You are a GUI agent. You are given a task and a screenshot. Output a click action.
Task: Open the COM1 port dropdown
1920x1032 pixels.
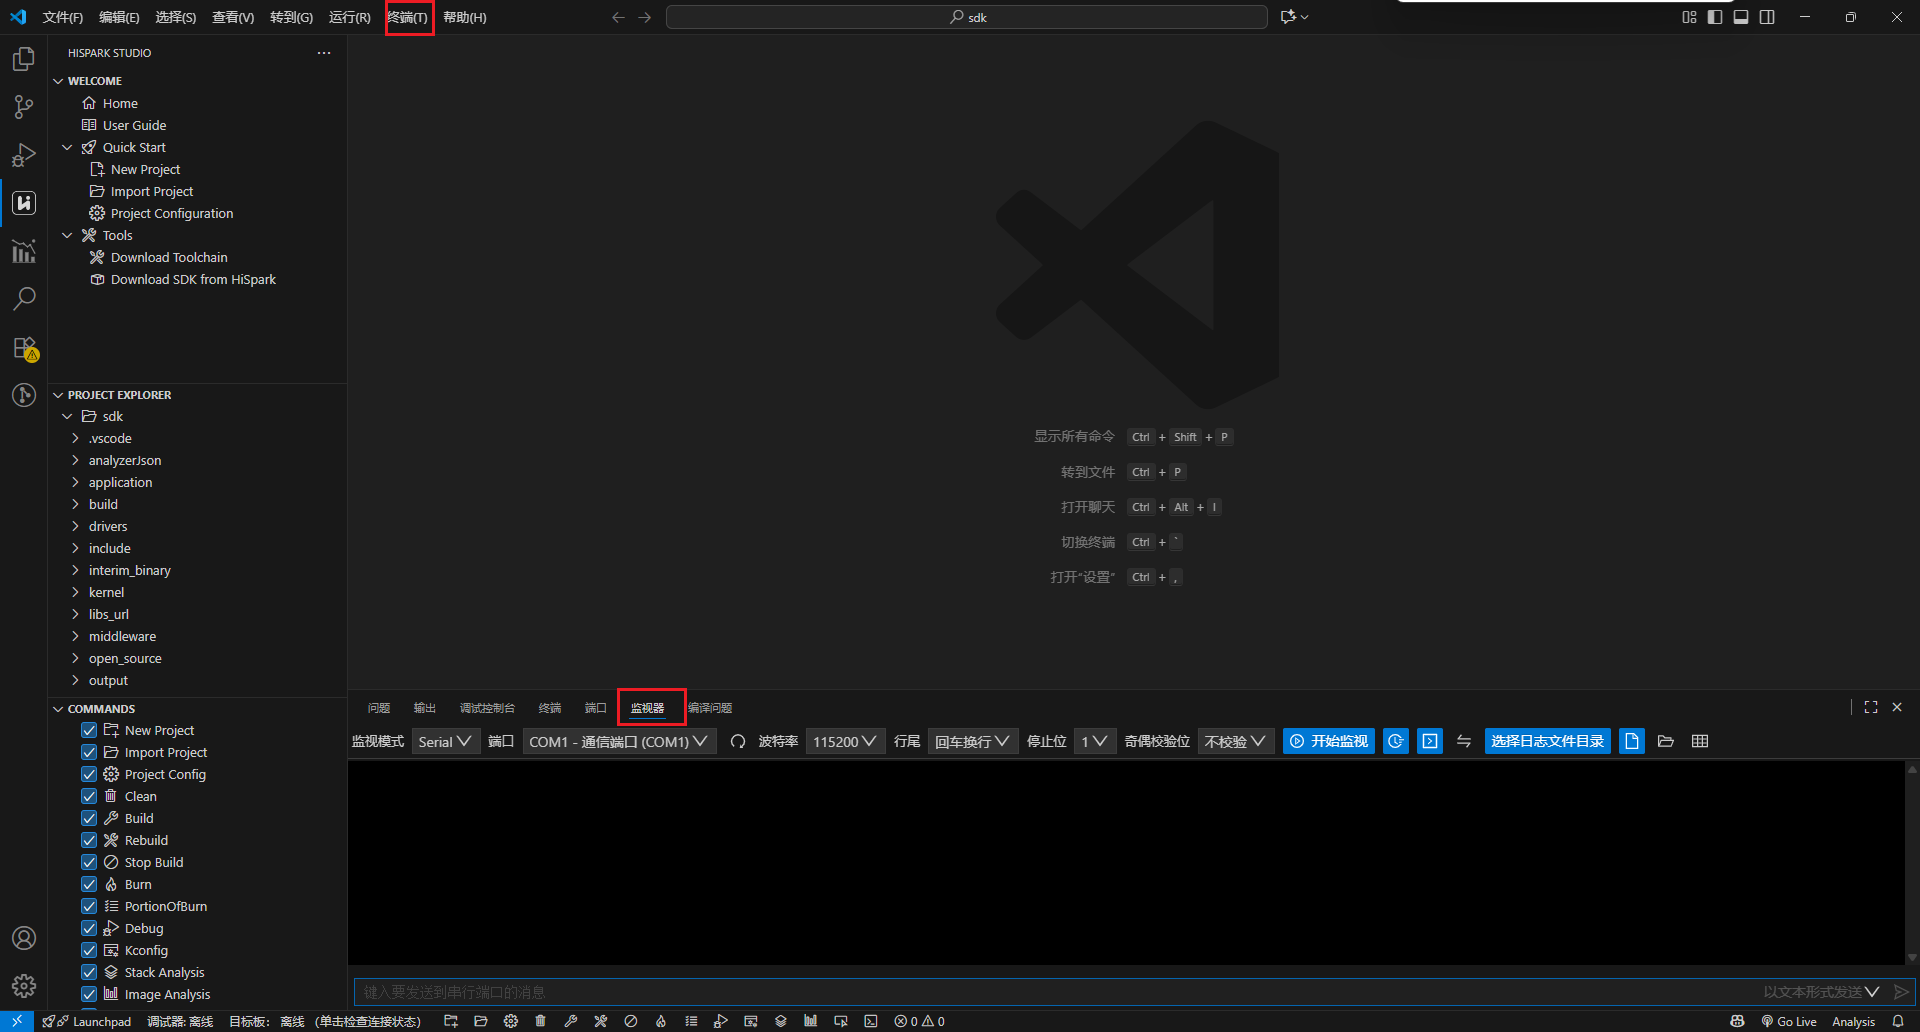click(x=619, y=741)
